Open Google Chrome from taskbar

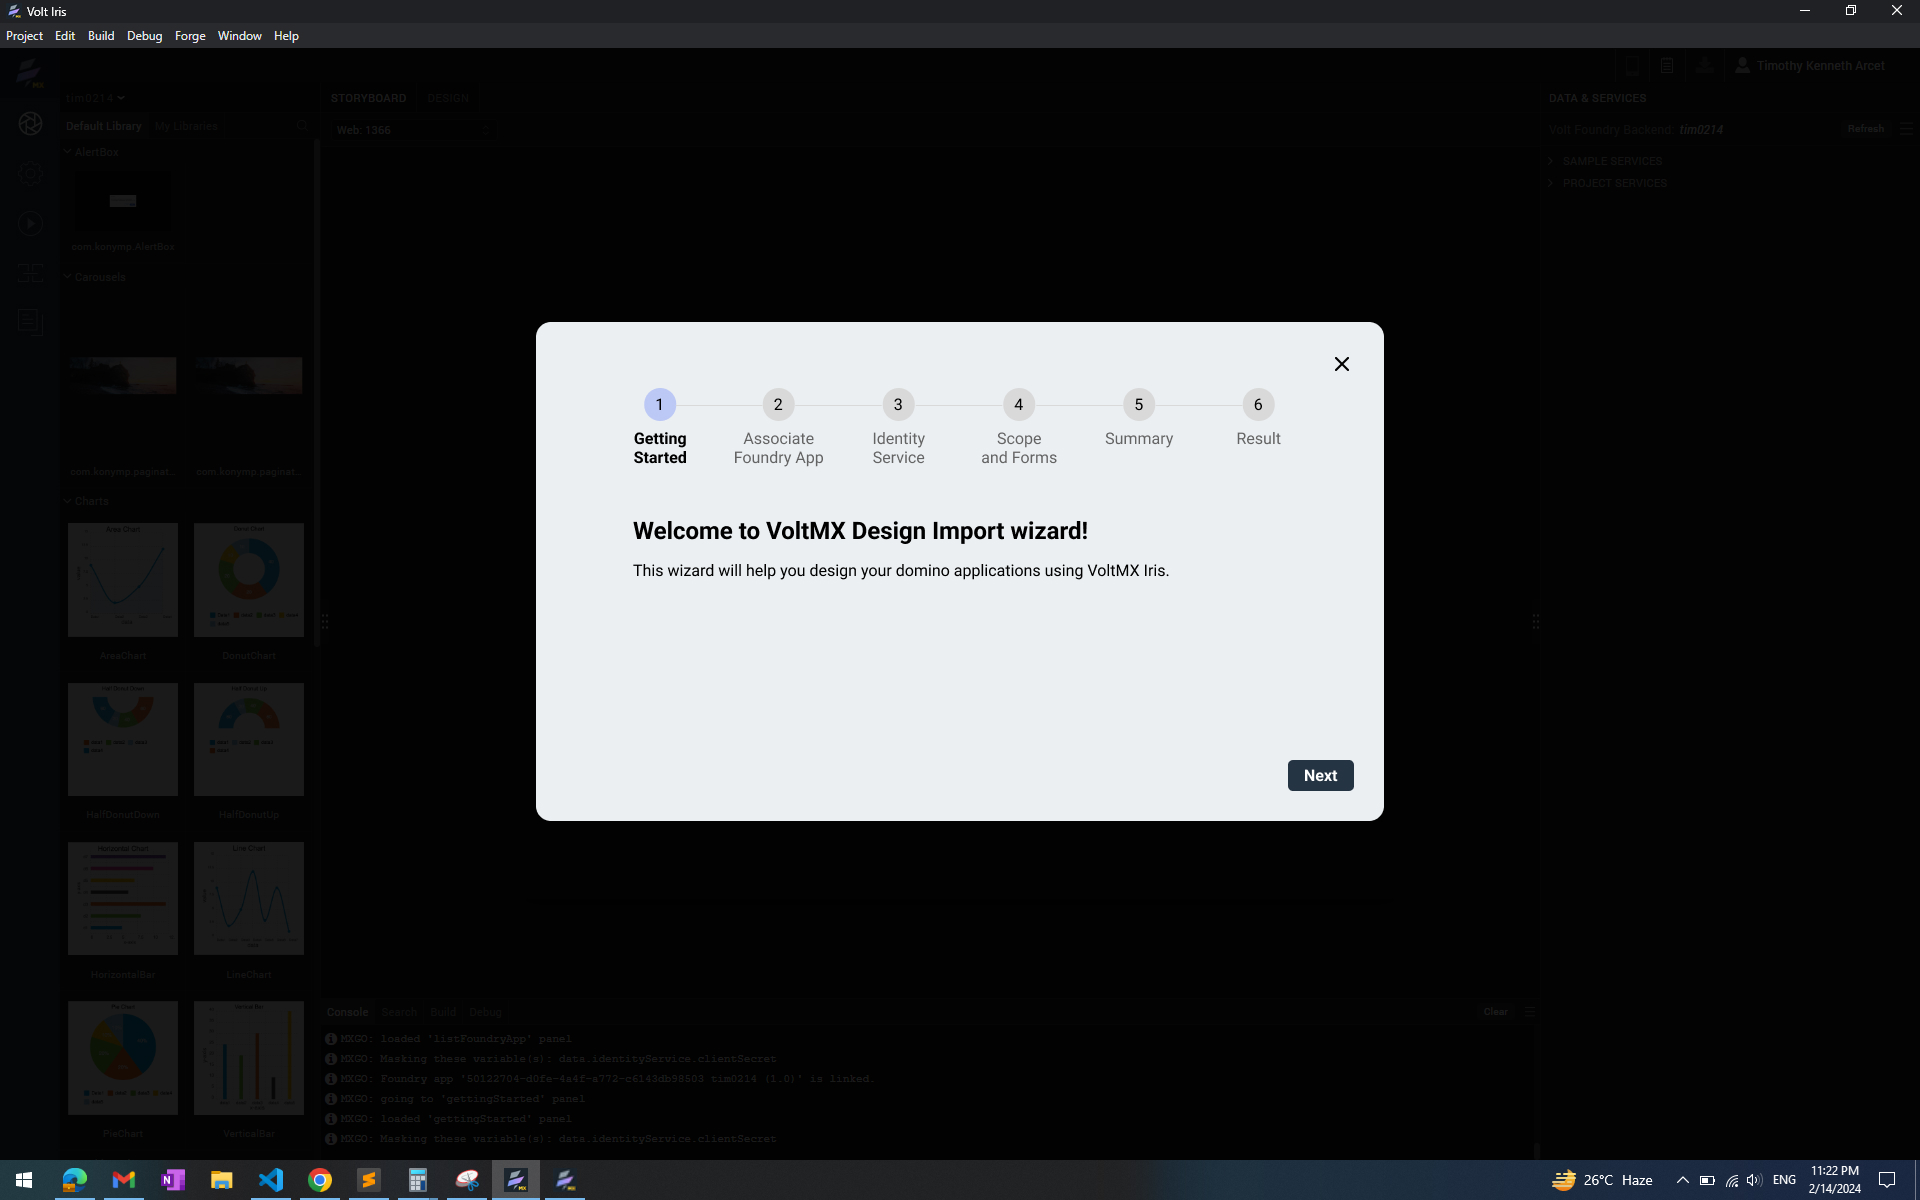[x=320, y=1180]
